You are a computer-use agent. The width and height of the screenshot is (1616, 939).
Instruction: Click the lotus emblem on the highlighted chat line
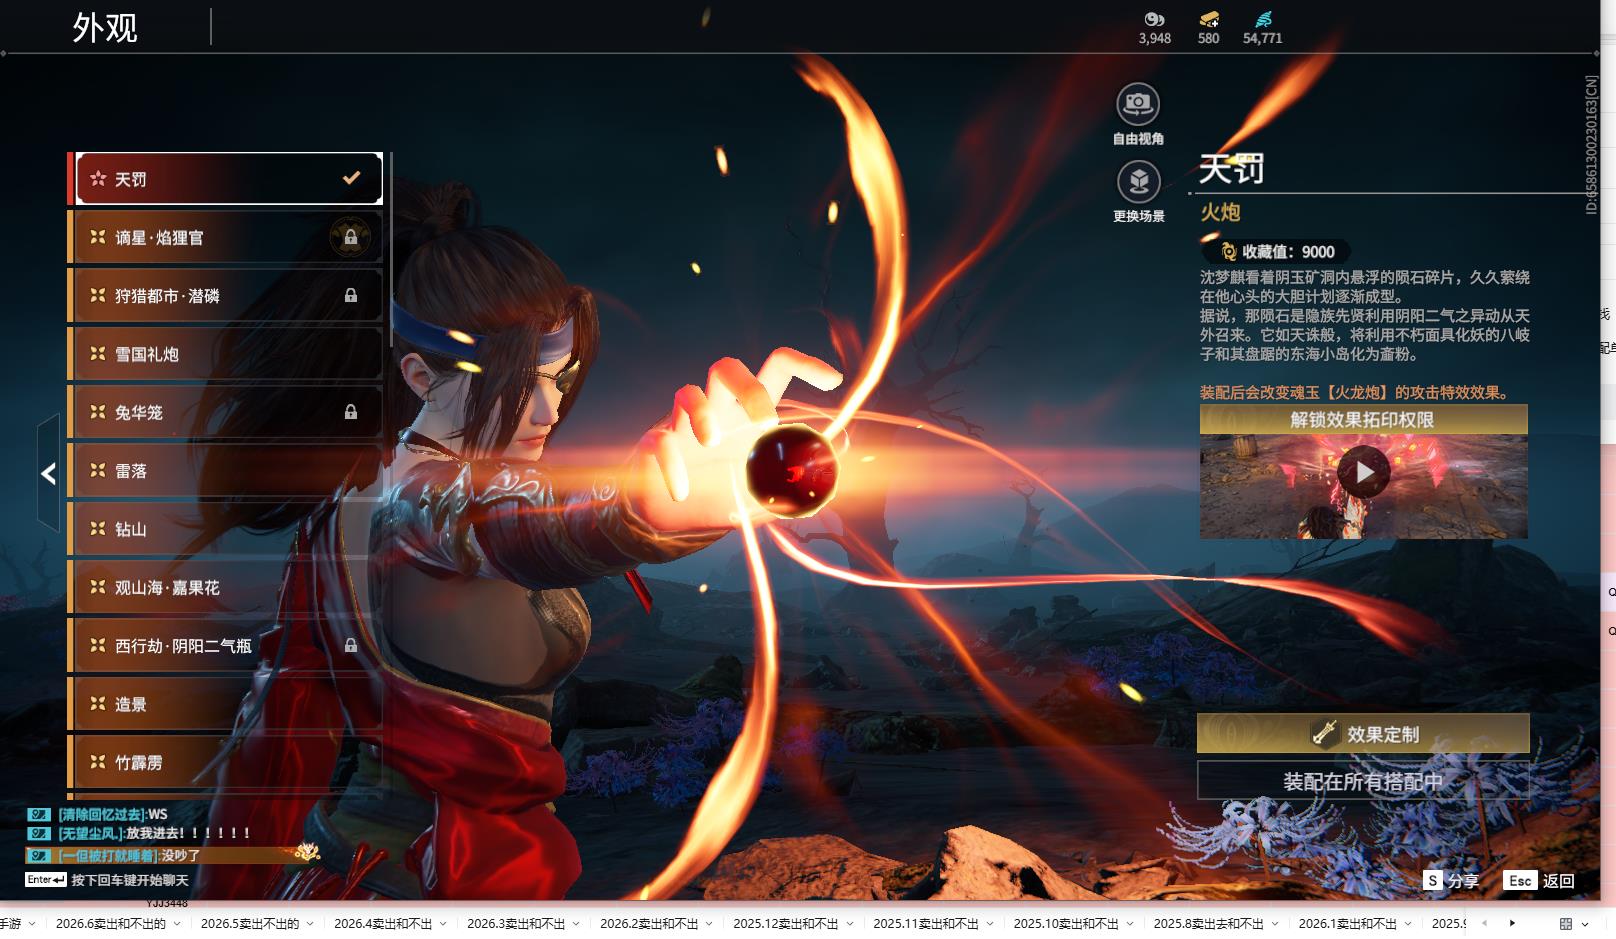(x=307, y=852)
